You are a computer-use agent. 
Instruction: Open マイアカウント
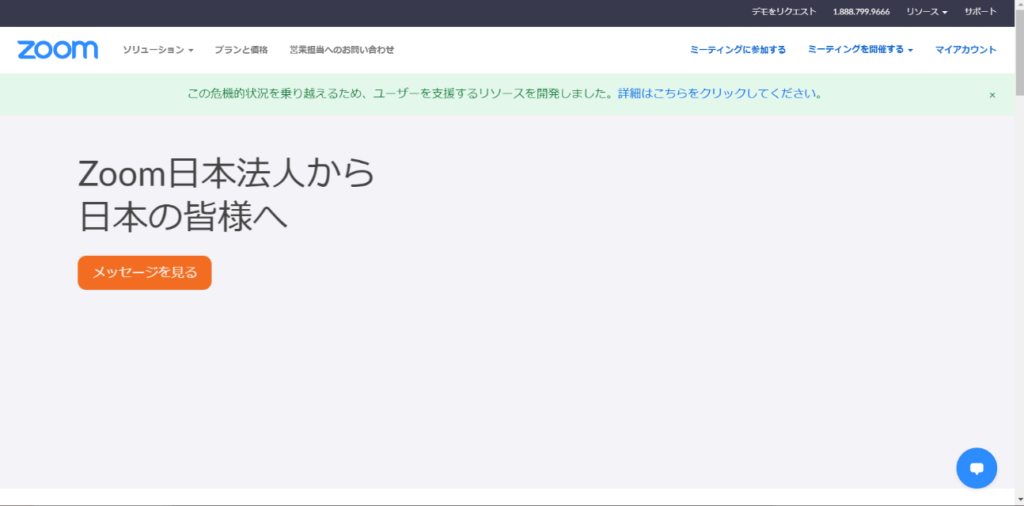point(965,50)
